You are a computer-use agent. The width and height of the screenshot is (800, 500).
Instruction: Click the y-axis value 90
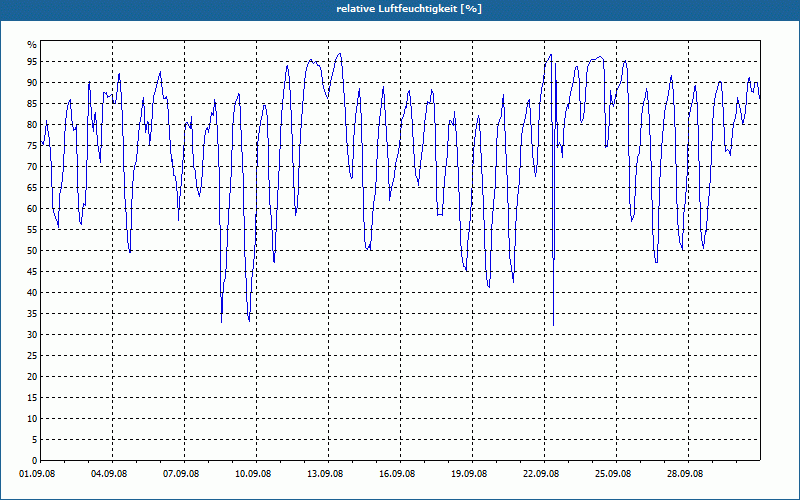click(32, 83)
